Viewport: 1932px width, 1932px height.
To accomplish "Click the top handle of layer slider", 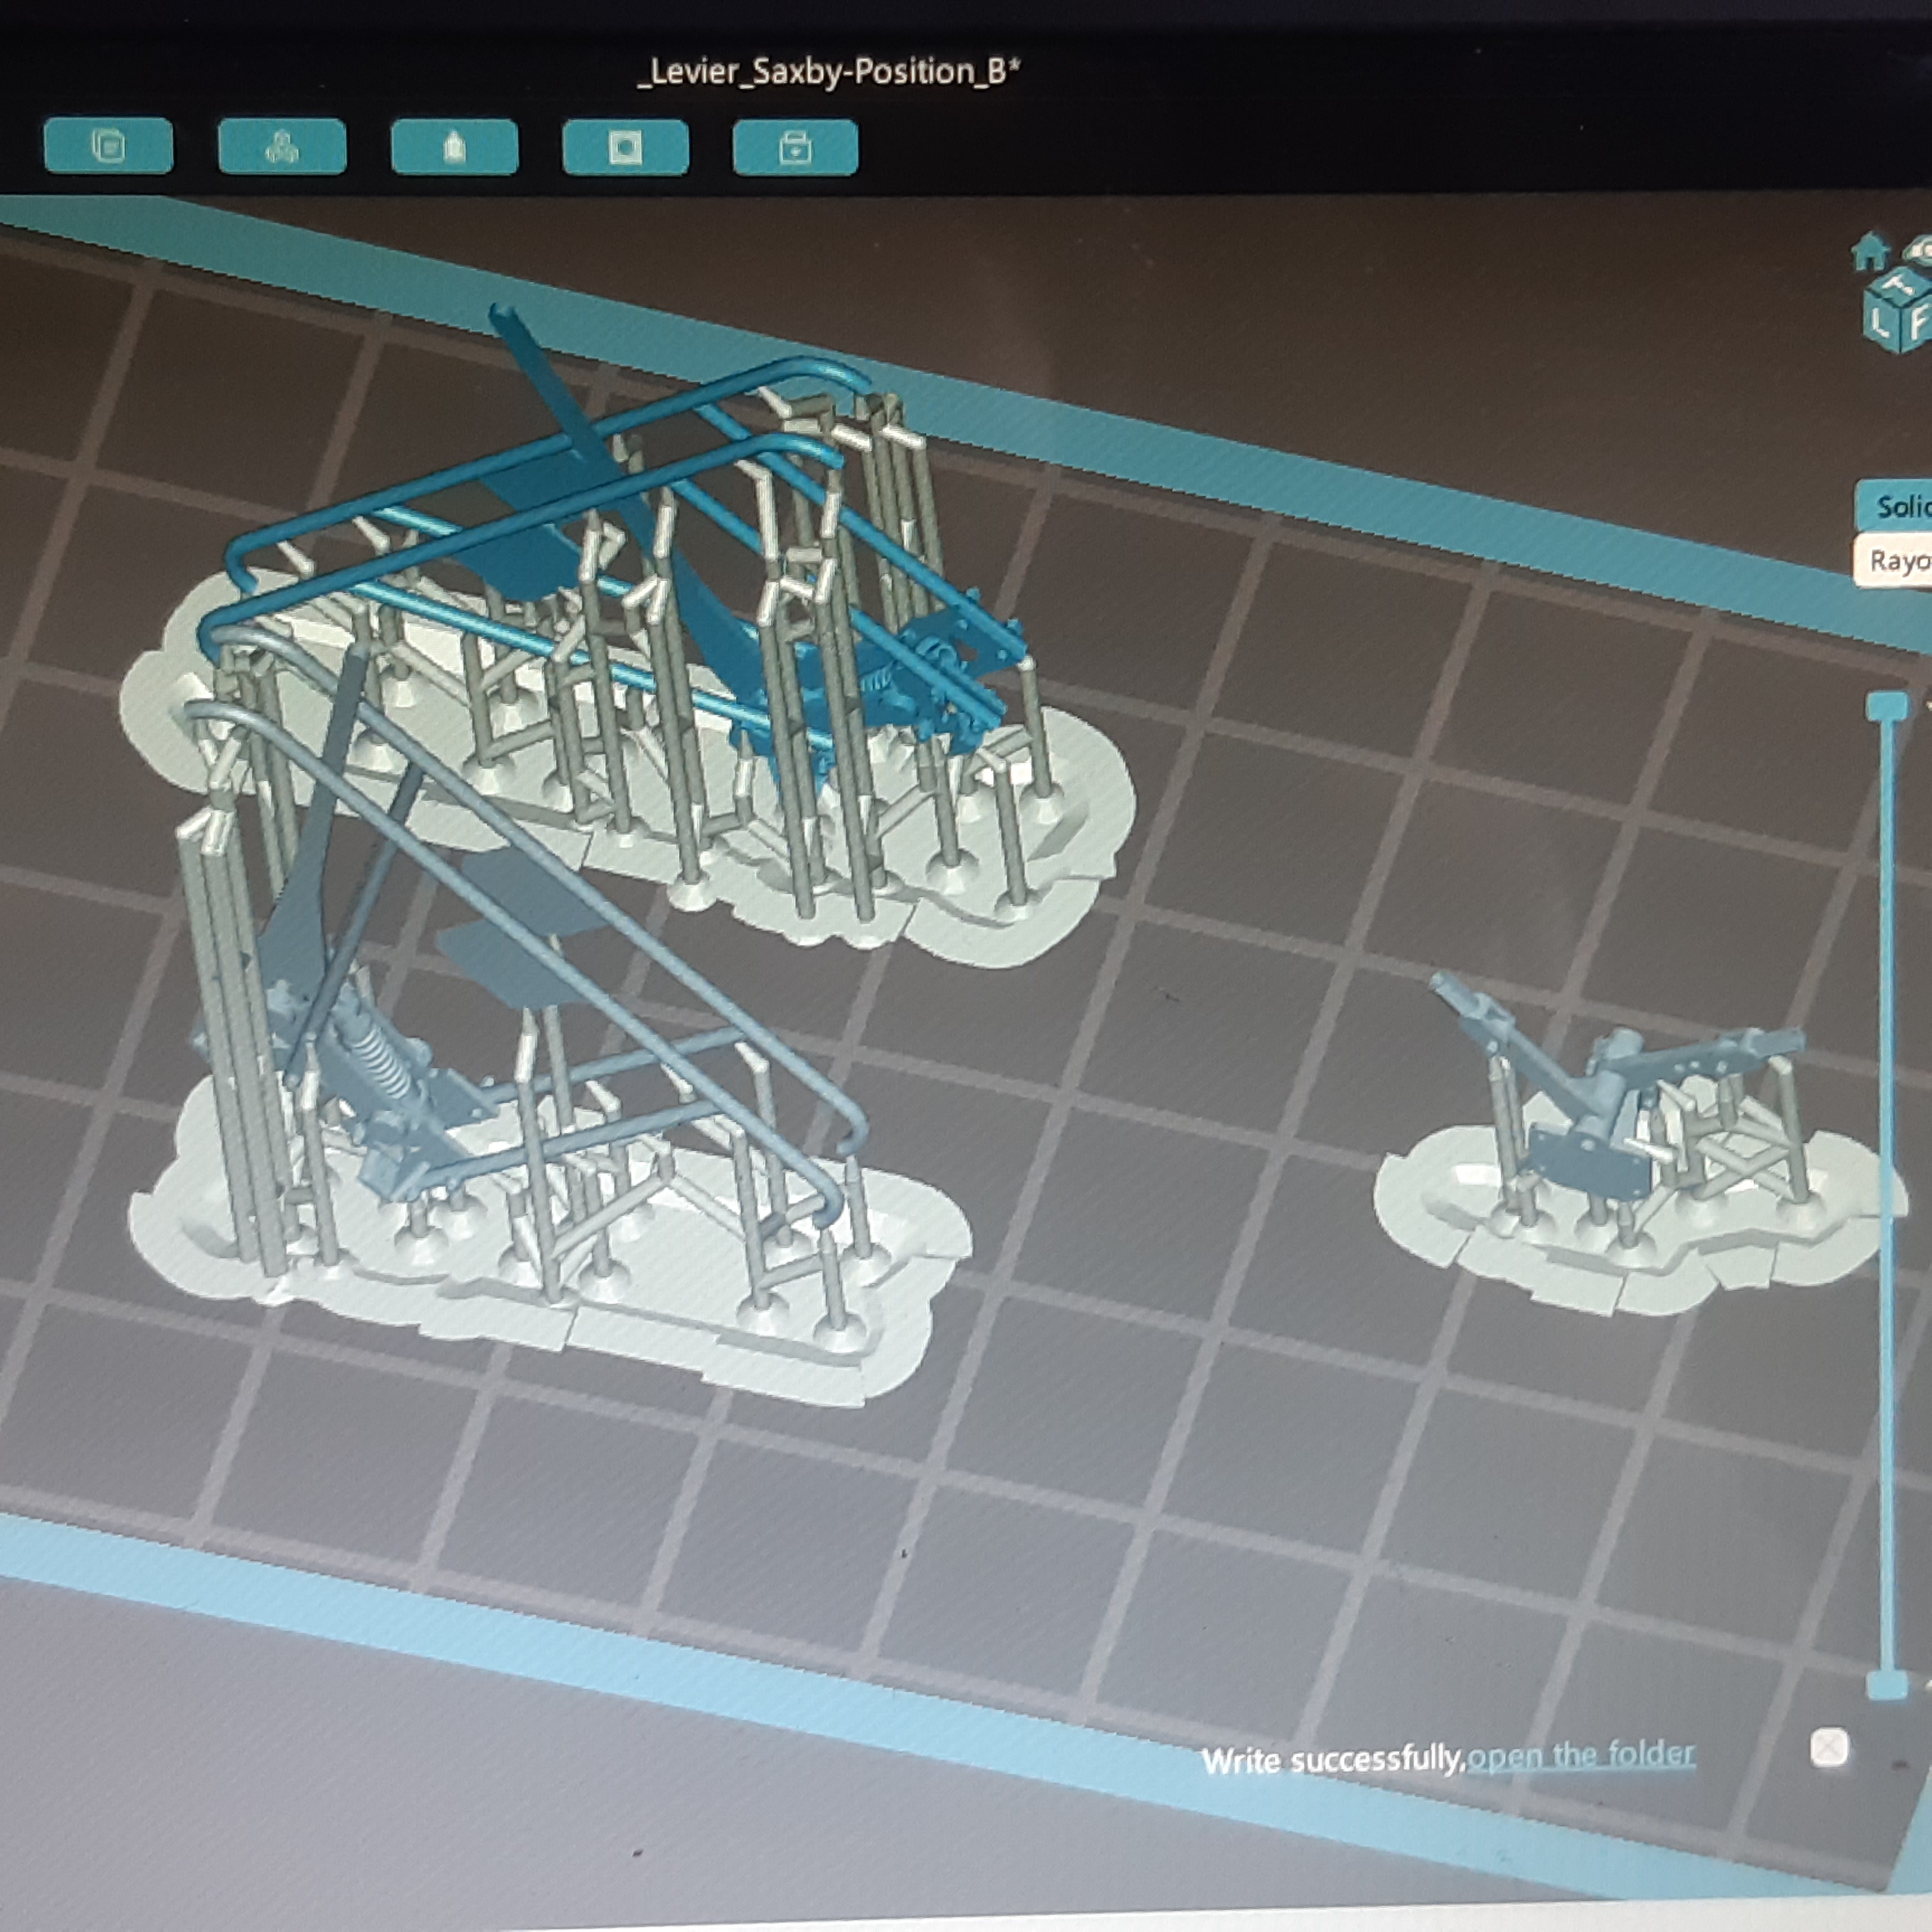I will coord(1886,706).
